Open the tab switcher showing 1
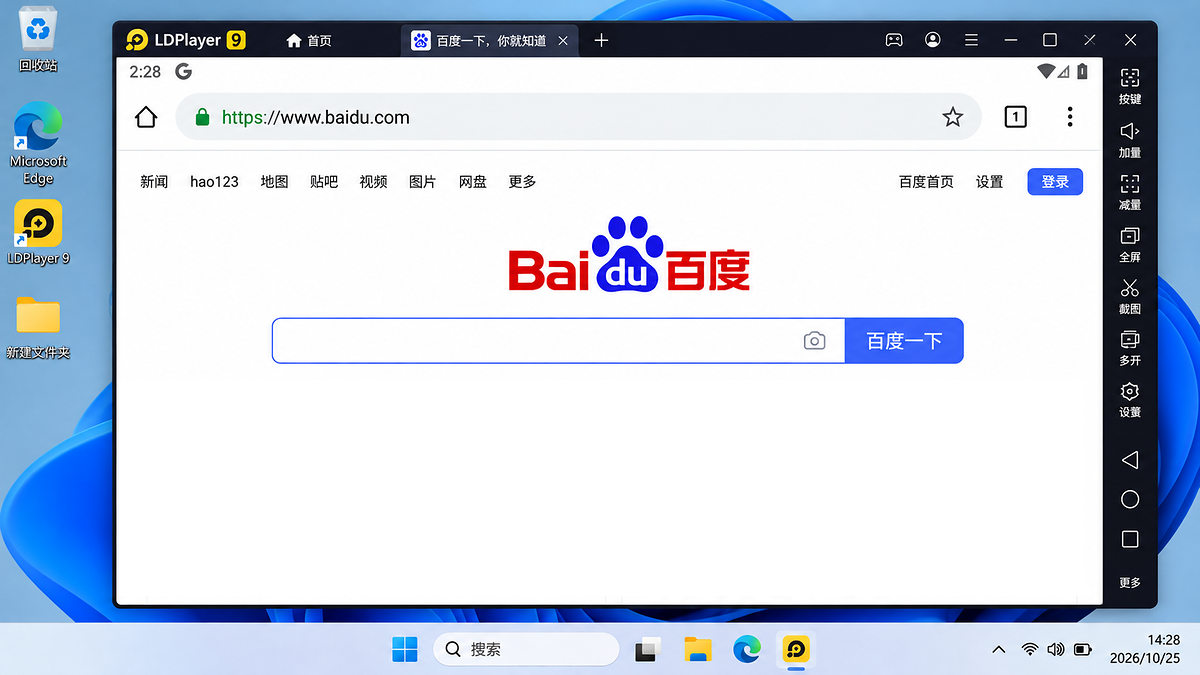Screen dimensions: 1200x675 click(x=1015, y=117)
